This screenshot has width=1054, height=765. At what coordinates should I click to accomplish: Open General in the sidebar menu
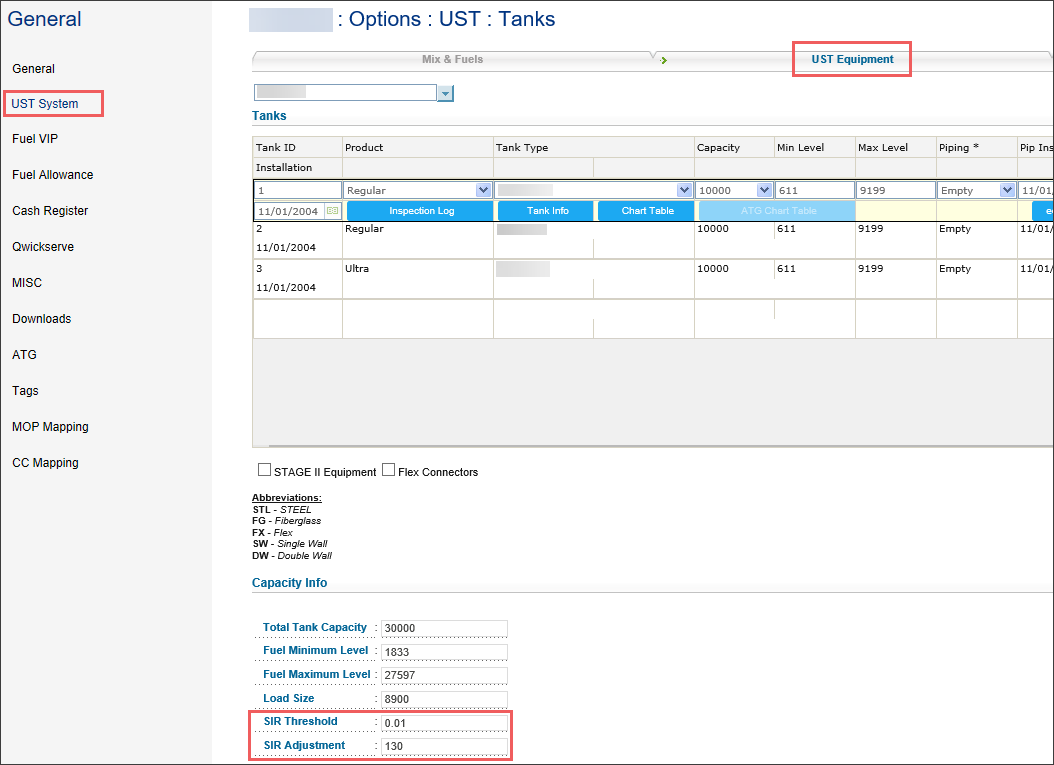point(34,69)
